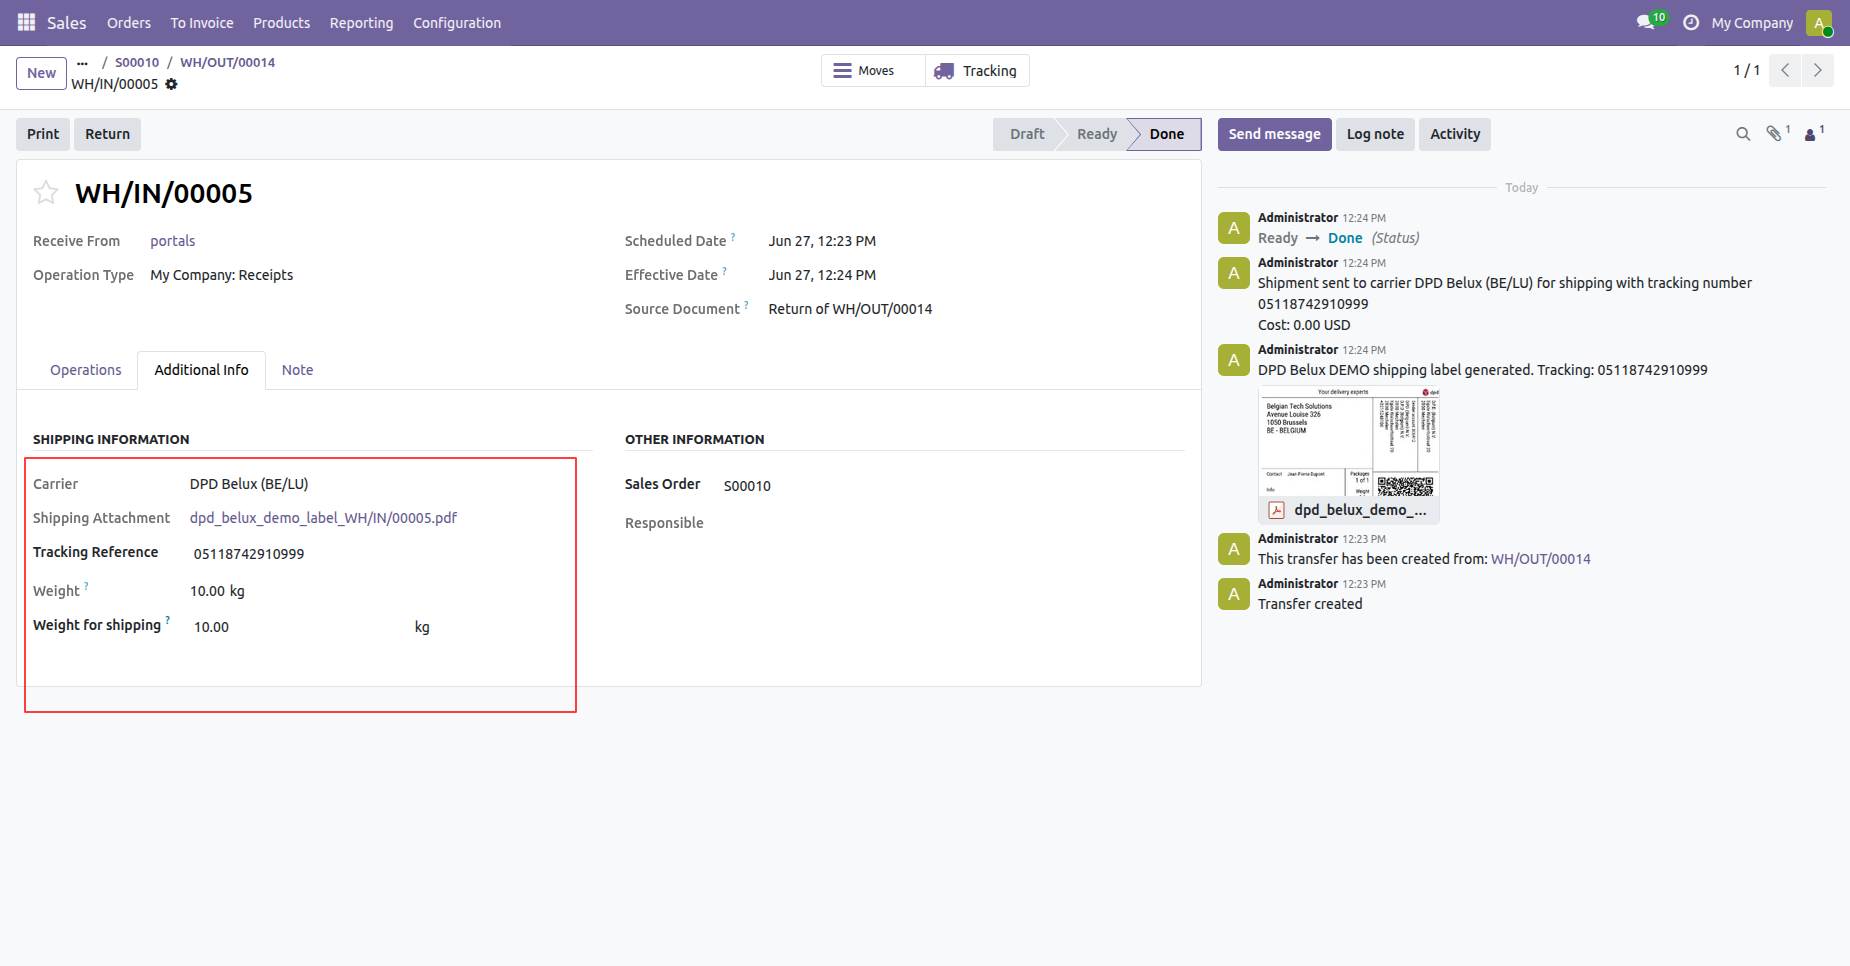Click Send message button
Viewport: 1850px width, 966px height.
(1274, 134)
